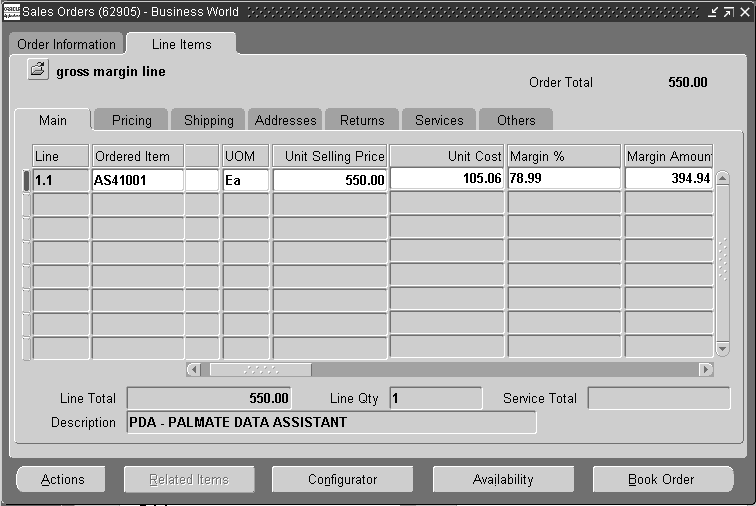Image resolution: width=756 pixels, height=506 pixels.
Task: Select the Line Items tab
Action: coord(181,44)
